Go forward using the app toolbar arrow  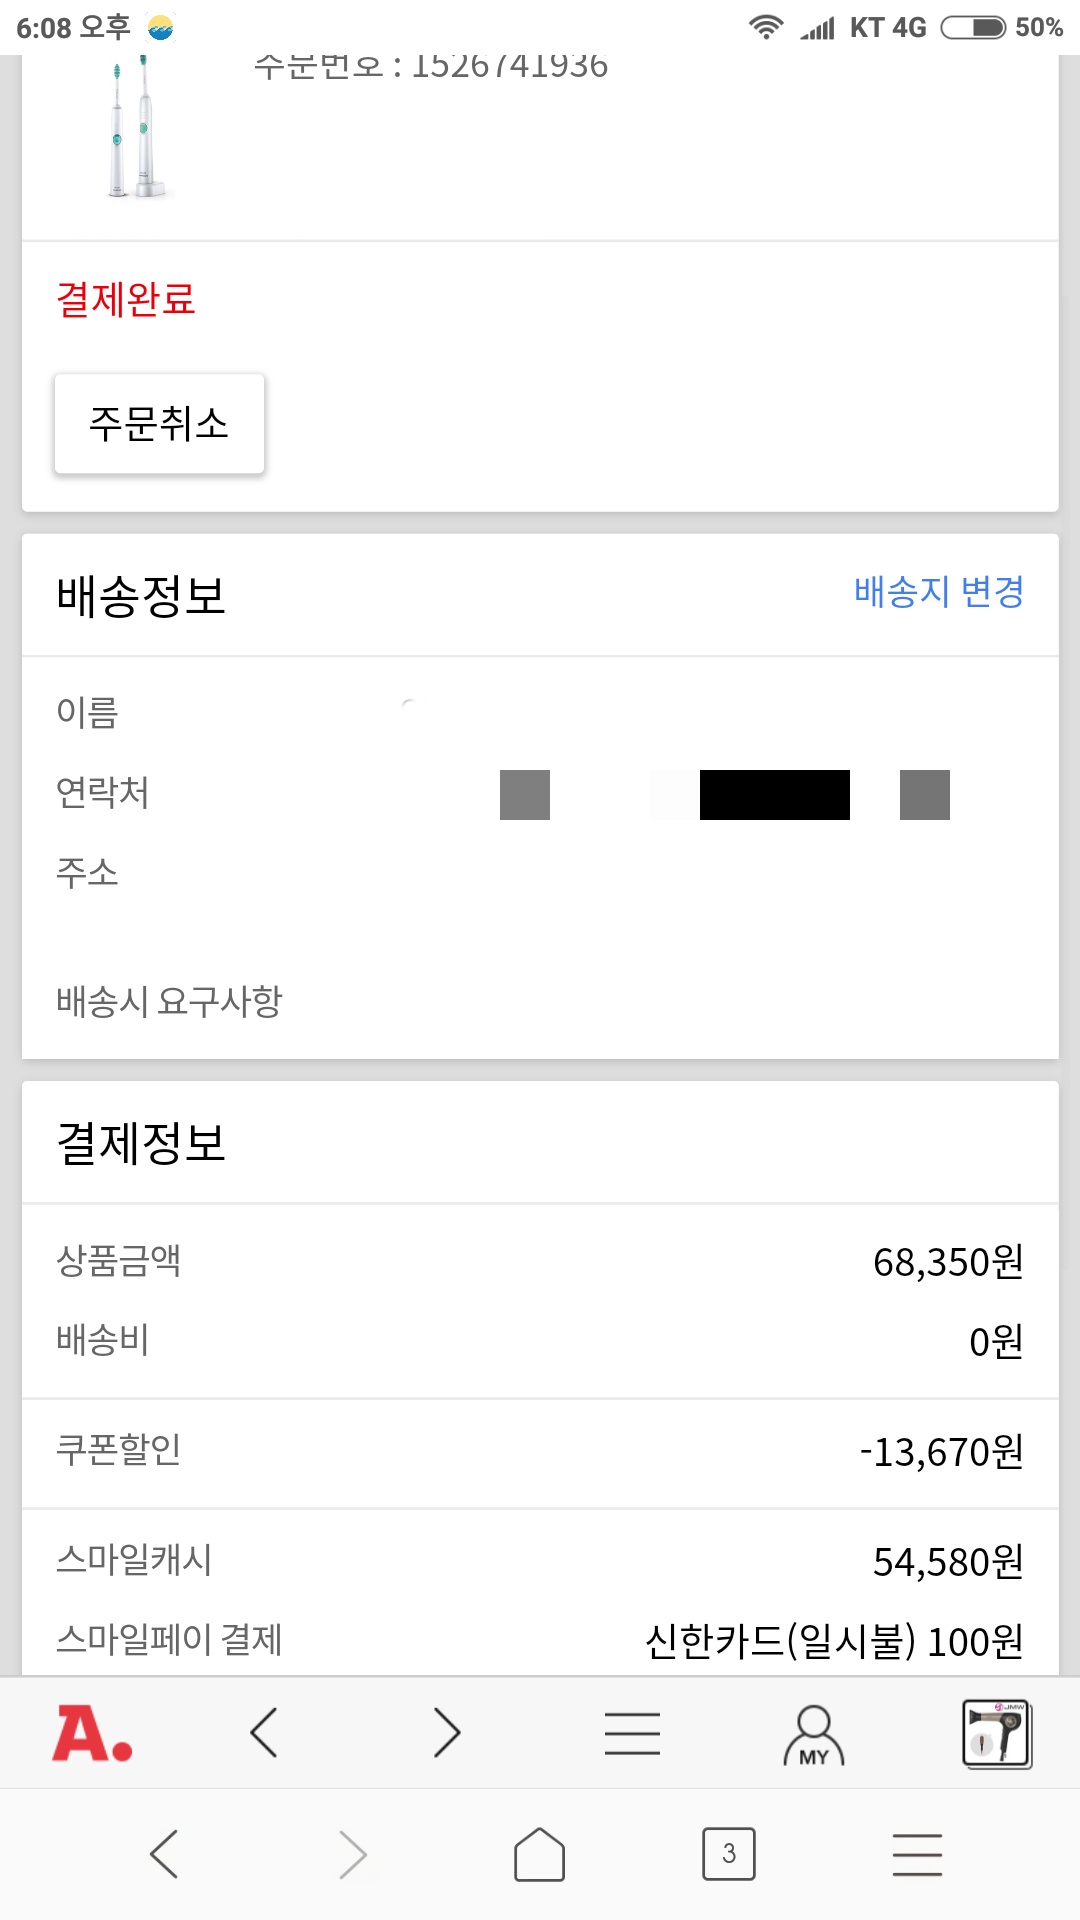(x=446, y=1733)
